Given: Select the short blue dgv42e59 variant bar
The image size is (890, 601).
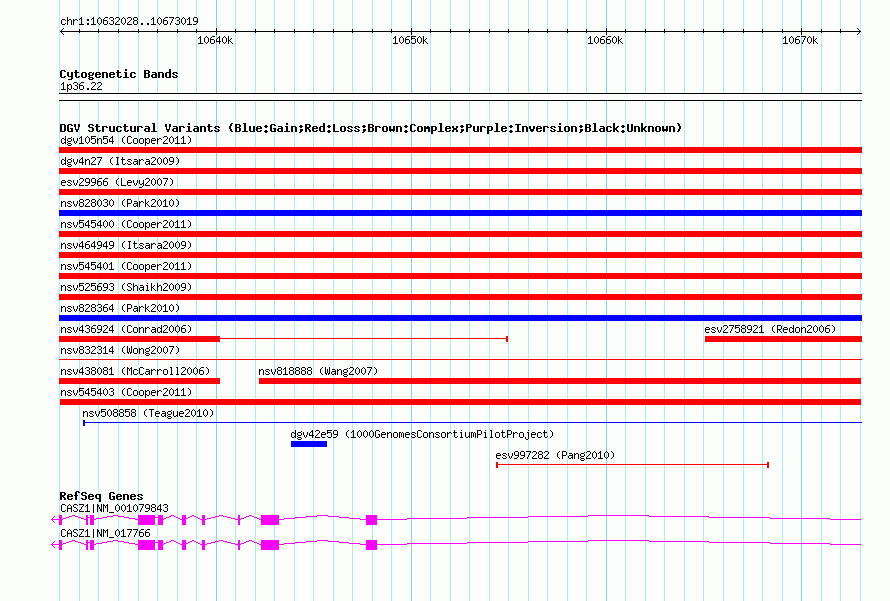Looking at the screenshot, I should tap(308, 444).
